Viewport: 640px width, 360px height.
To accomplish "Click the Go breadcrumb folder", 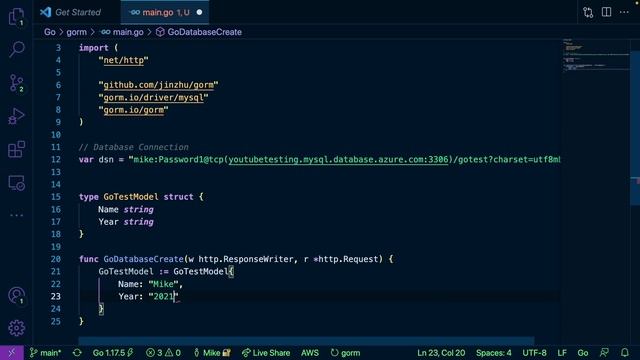I will pos(50,32).
